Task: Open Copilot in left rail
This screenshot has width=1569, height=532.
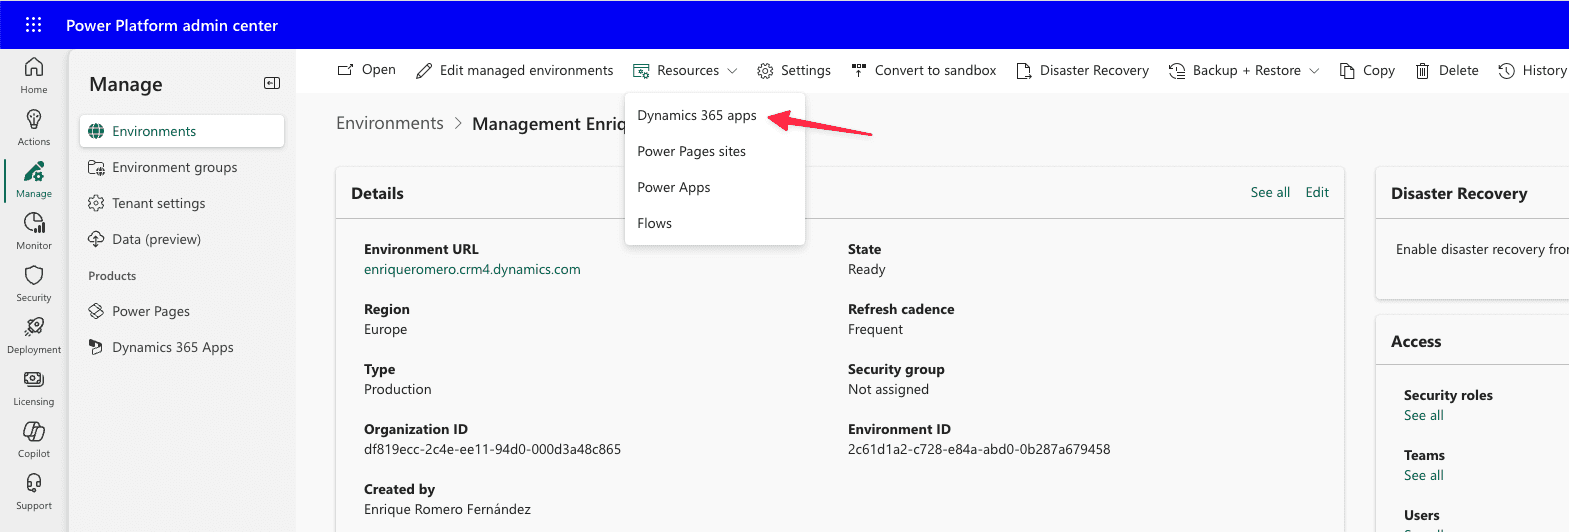Action: point(34,439)
